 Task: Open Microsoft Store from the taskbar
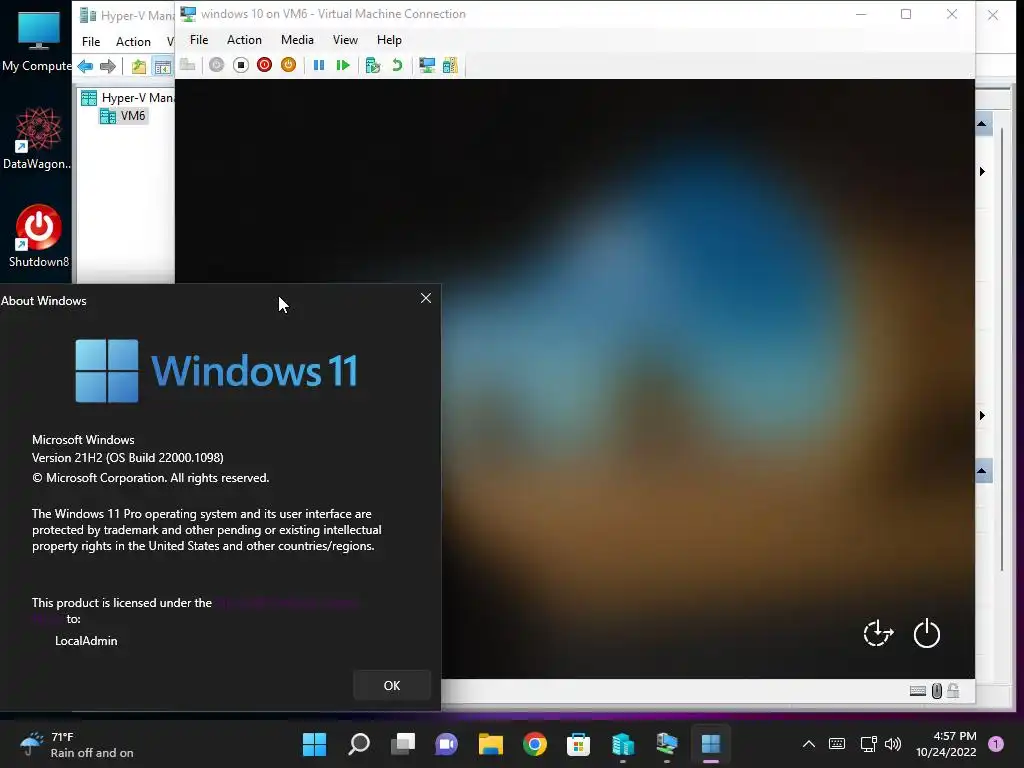pos(578,744)
